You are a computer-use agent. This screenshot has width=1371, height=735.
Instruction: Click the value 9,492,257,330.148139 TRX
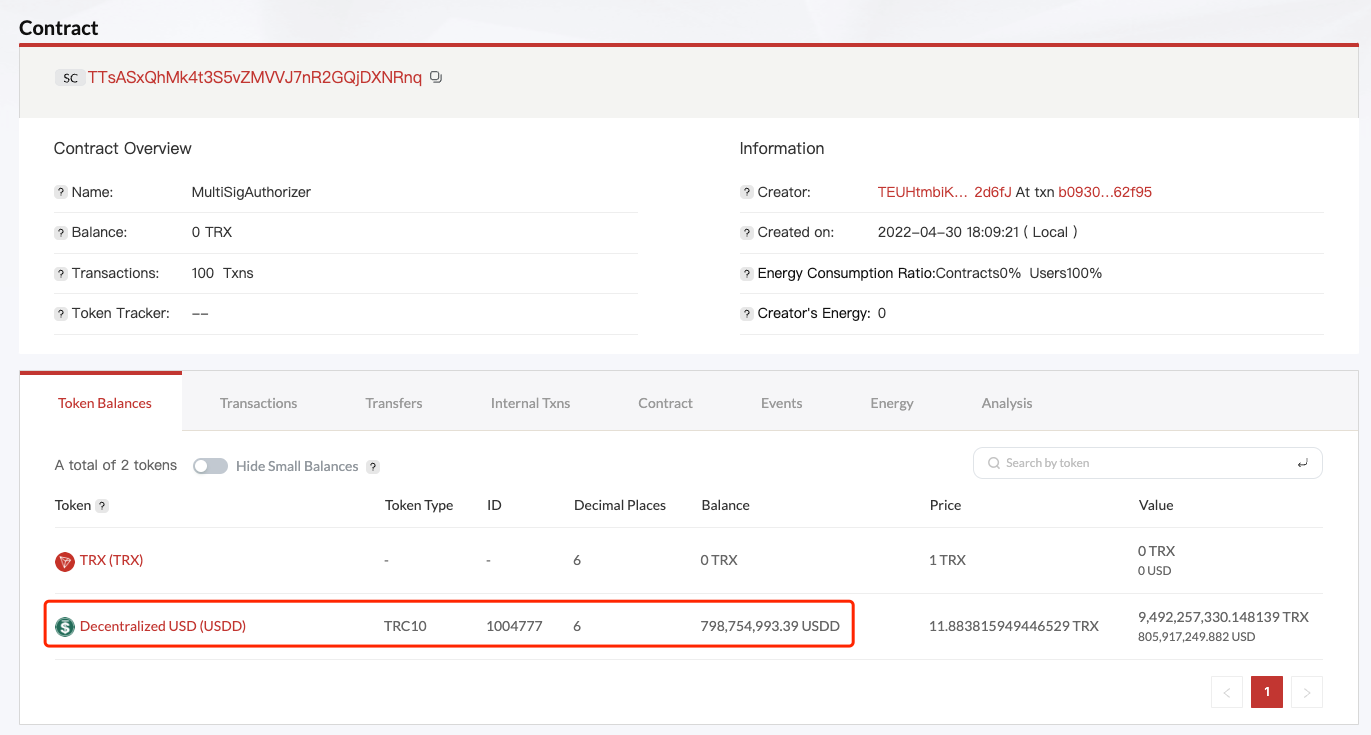pos(1224,617)
